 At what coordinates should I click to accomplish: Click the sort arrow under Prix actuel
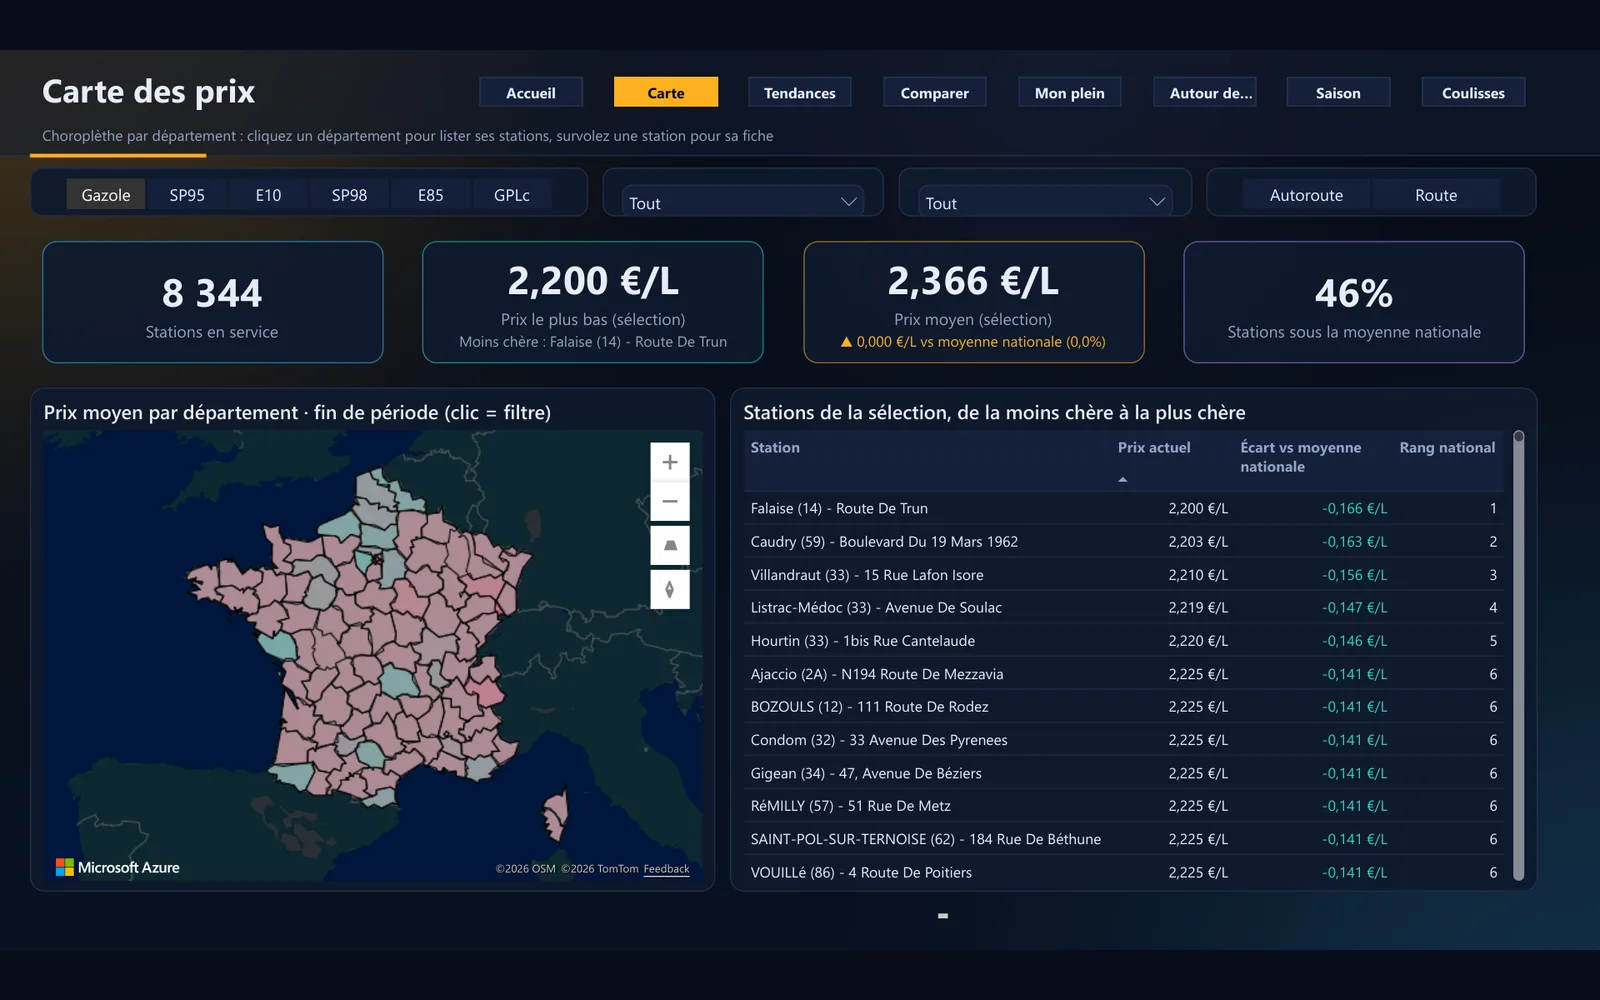[1123, 480]
